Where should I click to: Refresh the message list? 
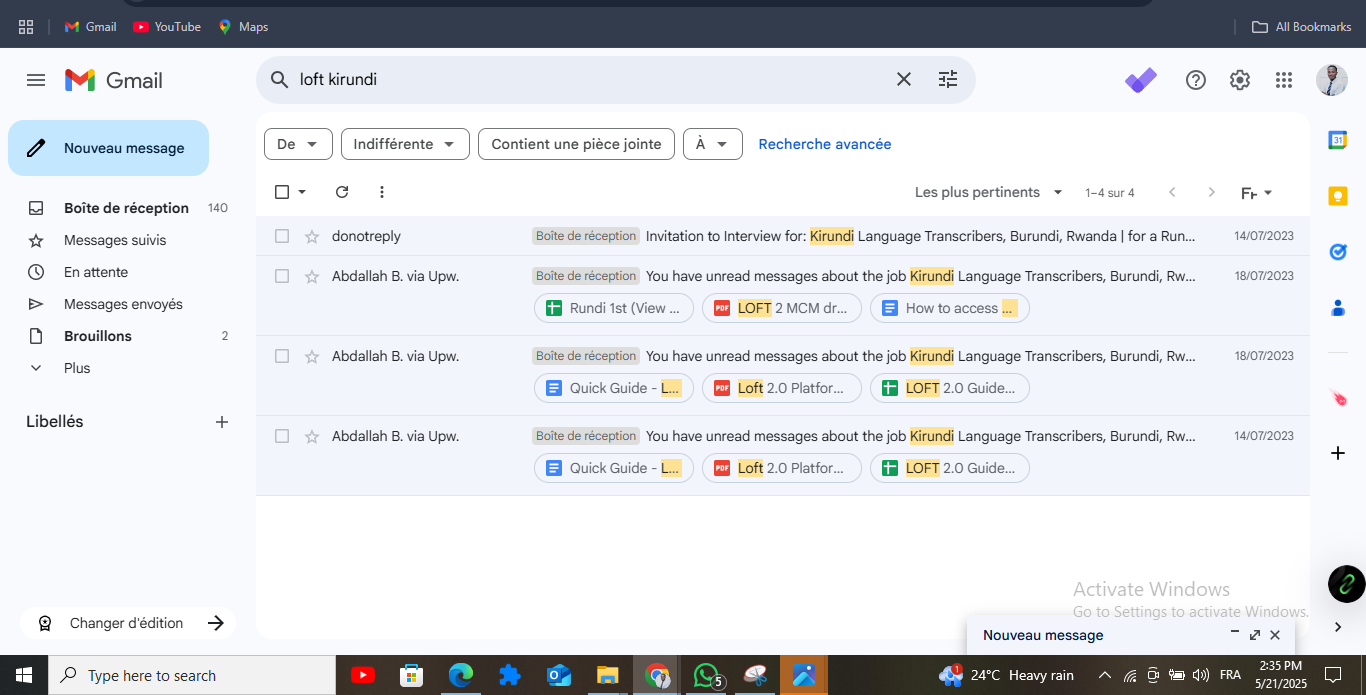coord(342,192)
